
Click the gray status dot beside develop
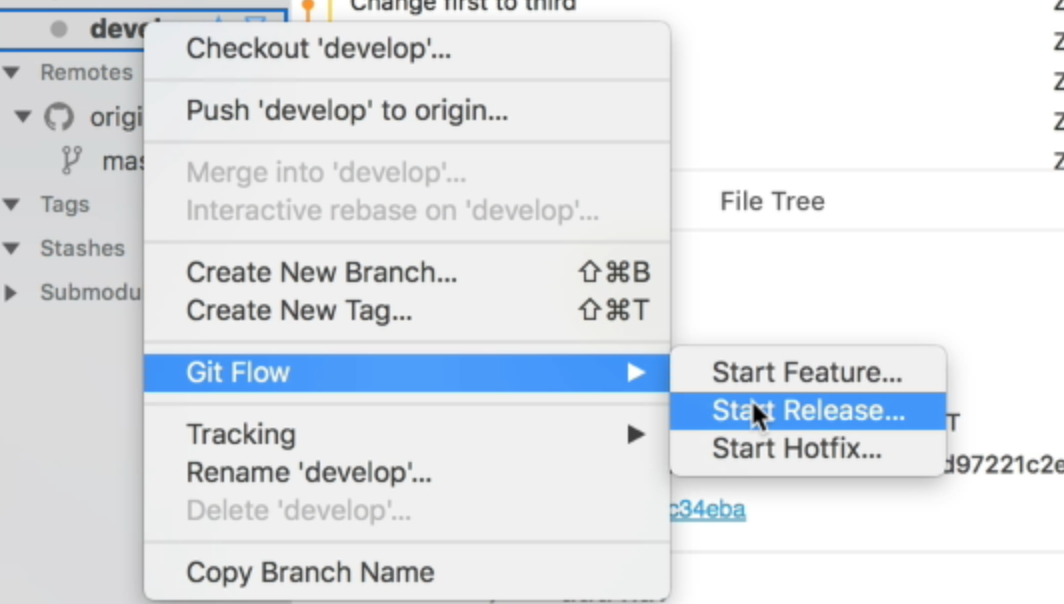(x=58, y=26)
